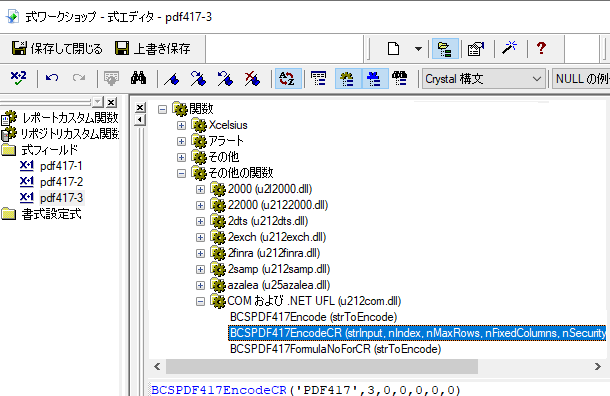Viewport: 610px width, 396px height.
Task: Collapse the 関数 root node
Action: [x=162, y=109]
